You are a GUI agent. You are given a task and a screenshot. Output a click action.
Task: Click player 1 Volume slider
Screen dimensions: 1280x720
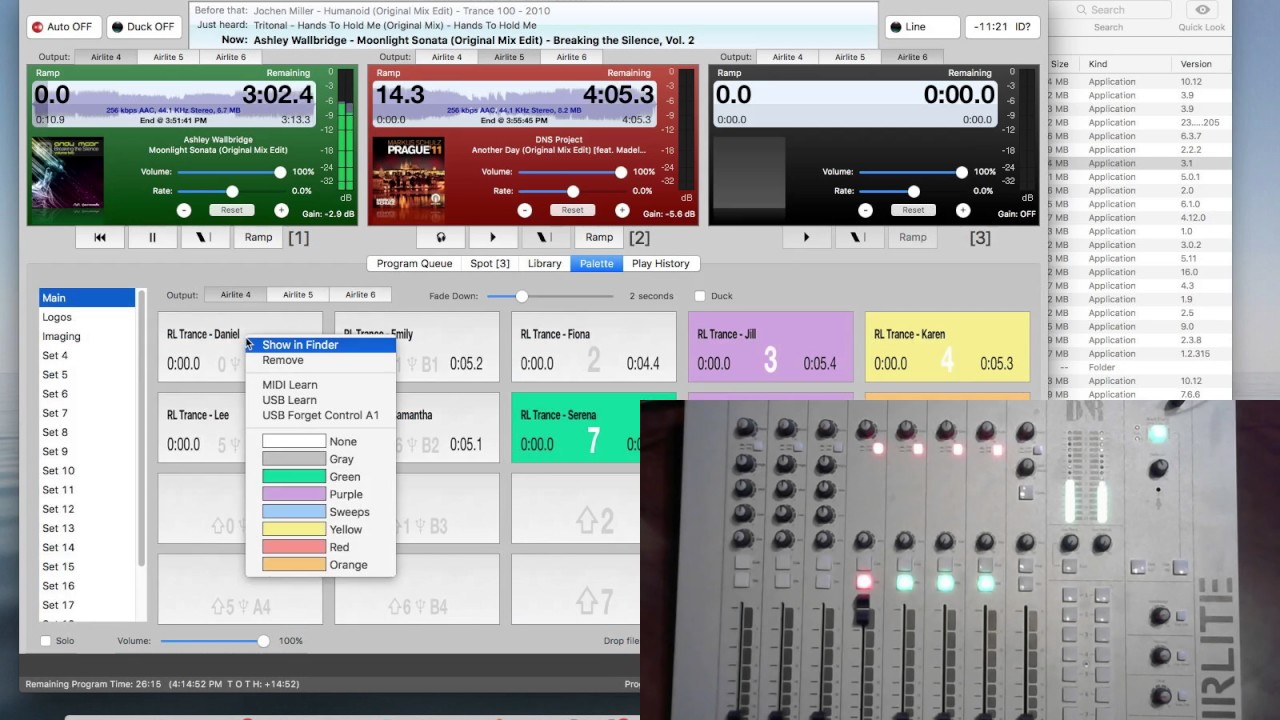point(231,172)
